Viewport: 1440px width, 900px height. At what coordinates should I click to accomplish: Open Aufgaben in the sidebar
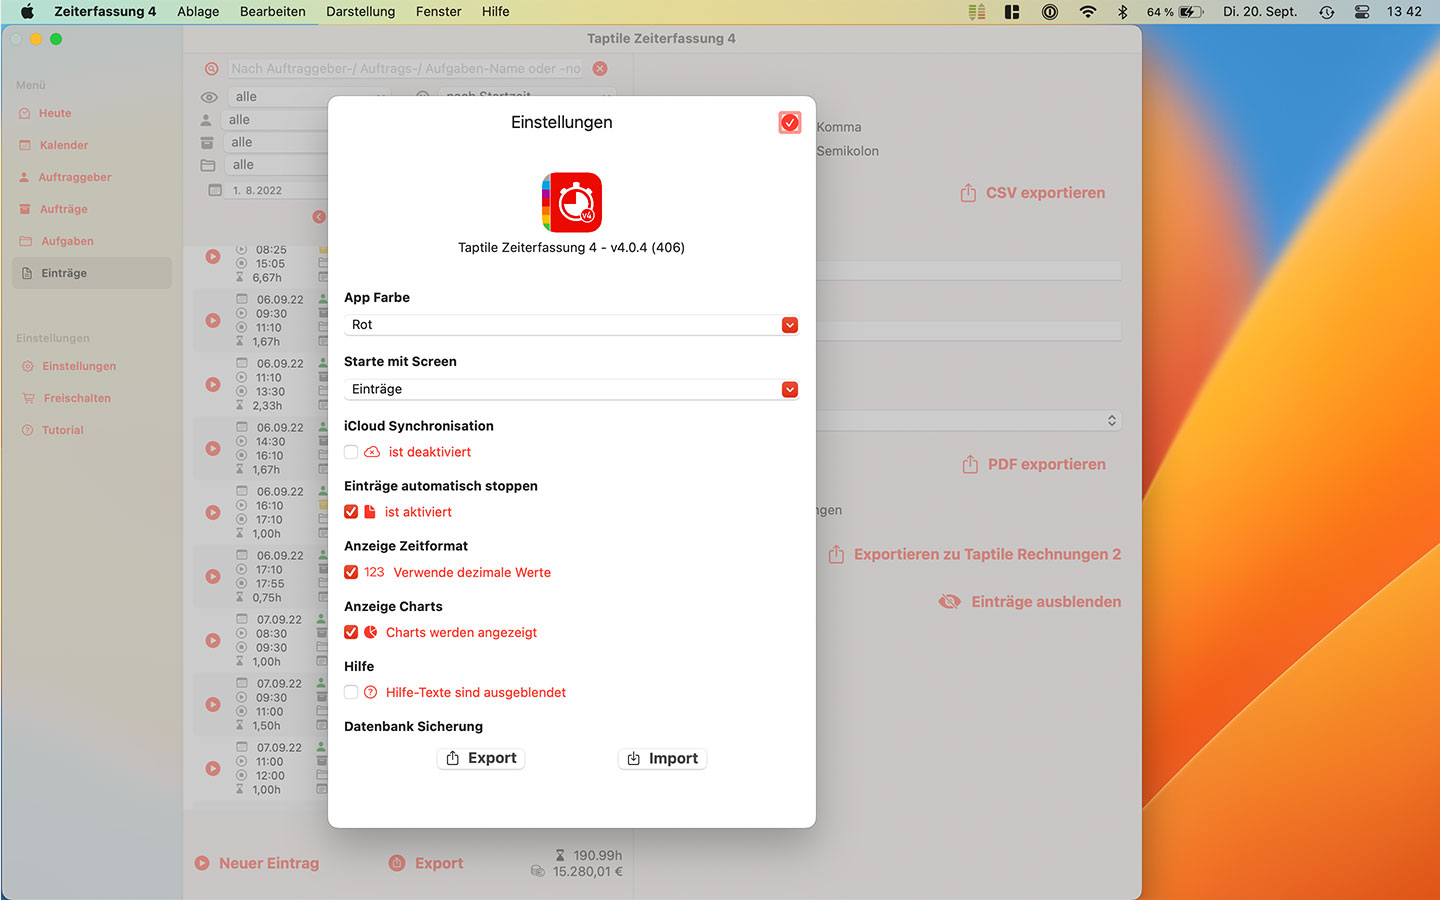tap(92, 241)
